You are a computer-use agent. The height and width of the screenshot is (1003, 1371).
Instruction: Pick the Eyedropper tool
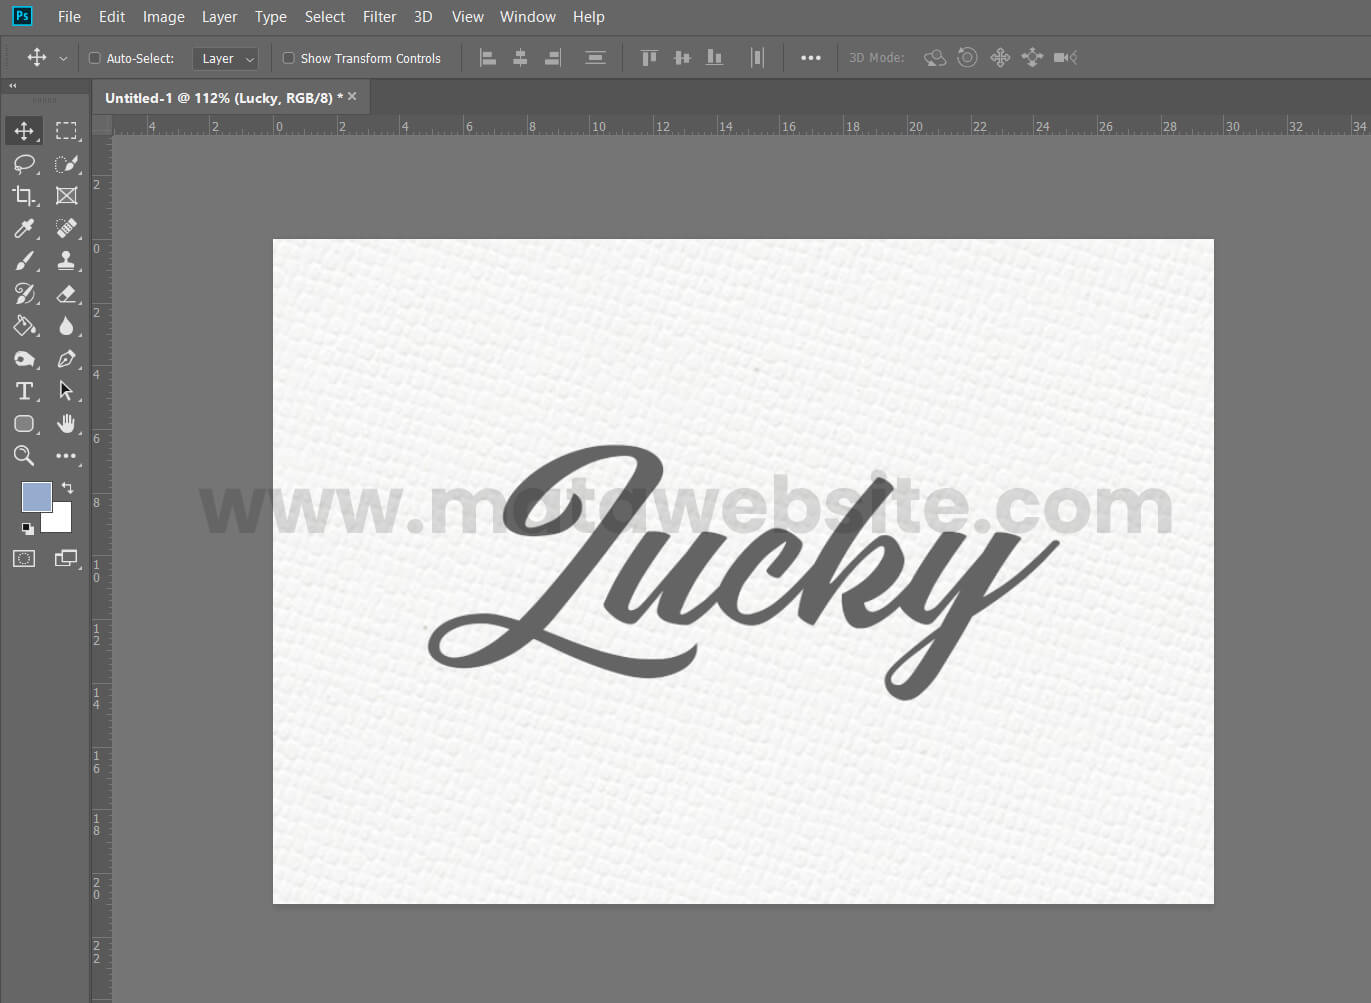coord(24,229)
